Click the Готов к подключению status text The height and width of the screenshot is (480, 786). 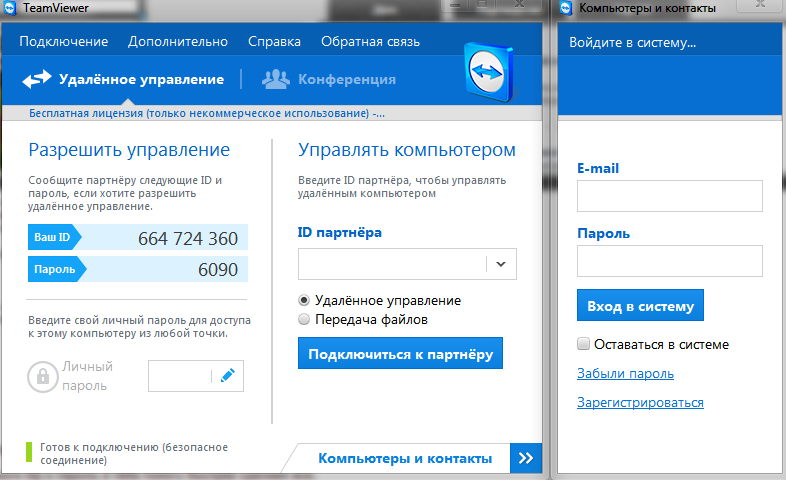tap(134, 453)
